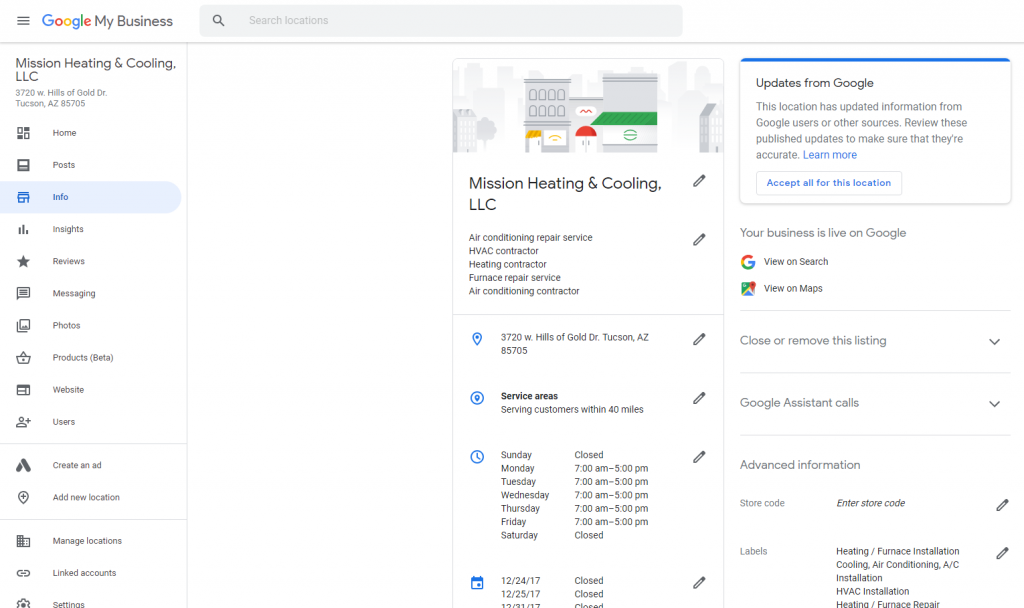Open Insights in the sidebar
This screenshot has width=1024, height=608.
point(68,229)
